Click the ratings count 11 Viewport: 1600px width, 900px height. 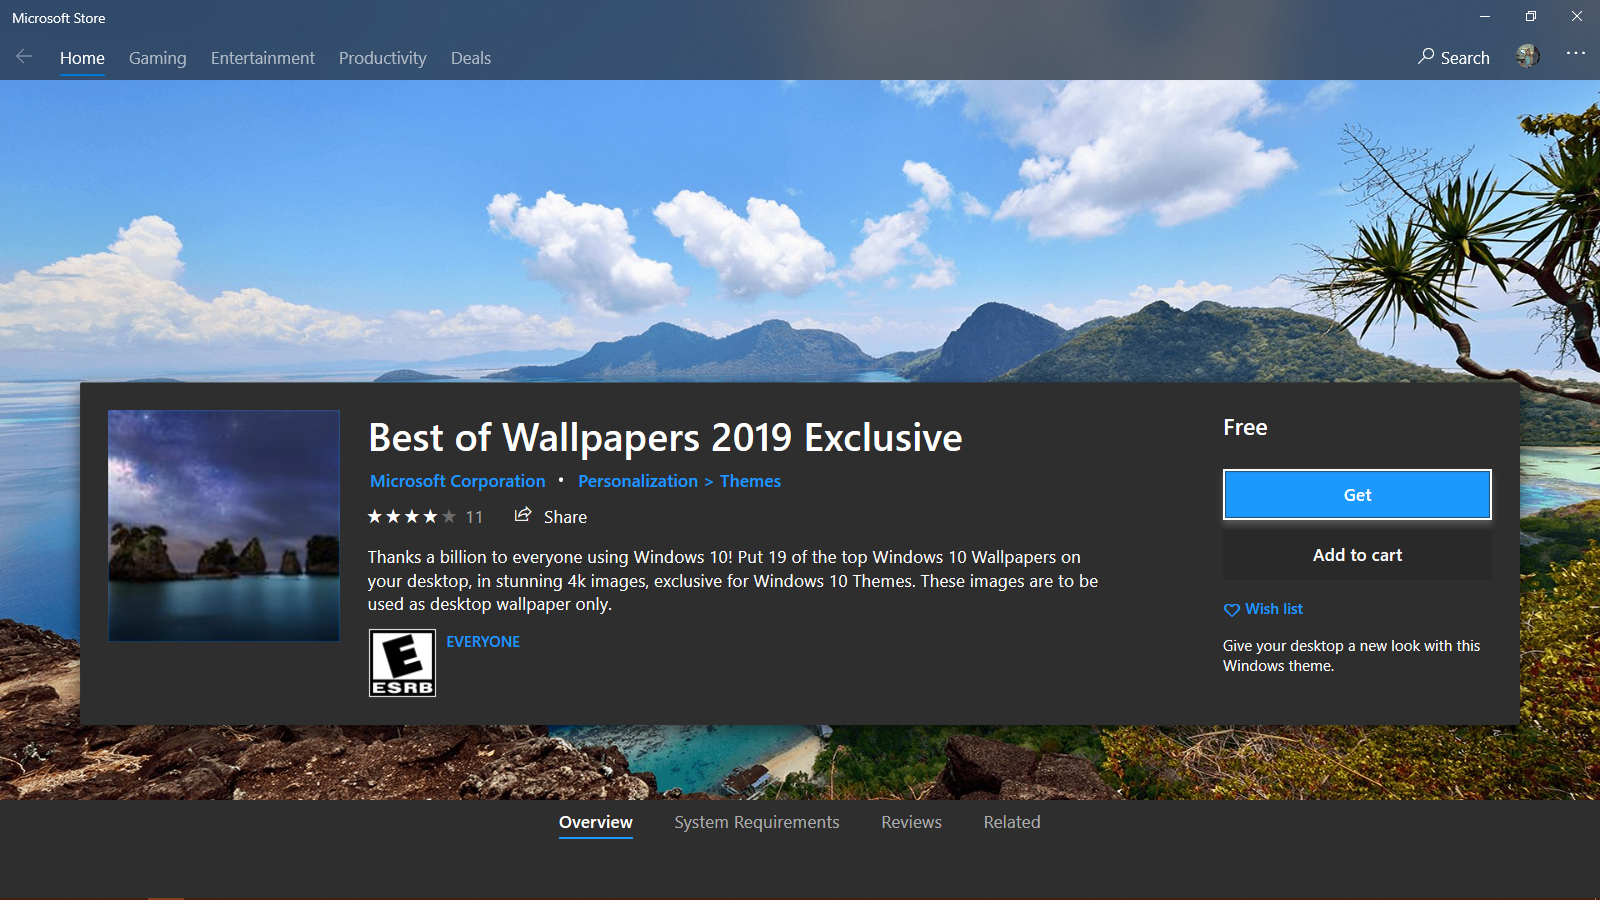(474, 517)
